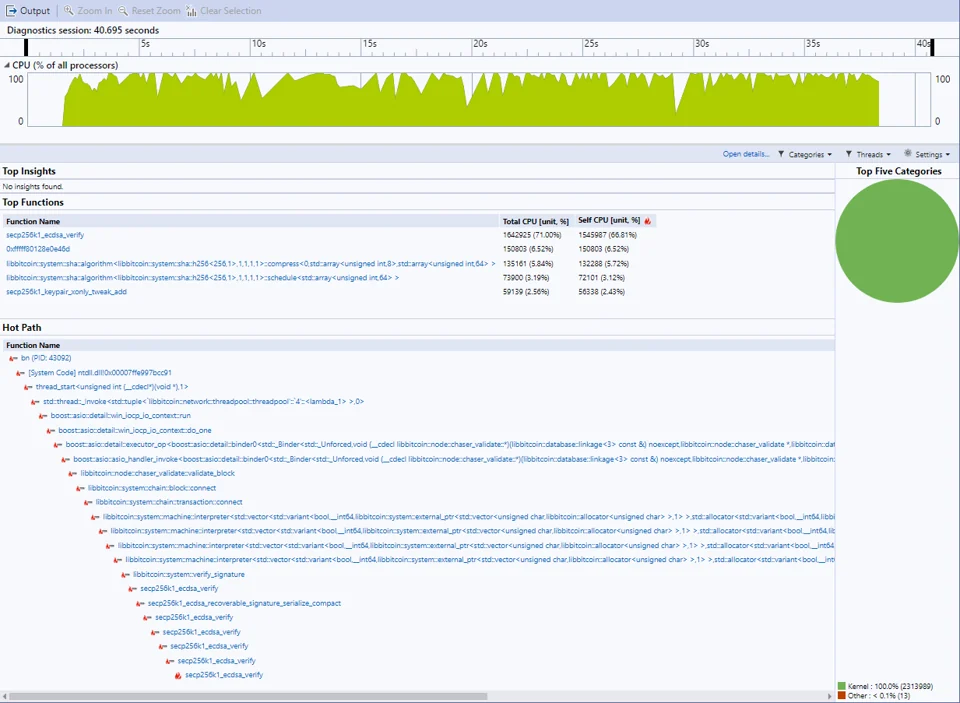
Task: Sort by Total CPU column header
Action: (536, 221)
